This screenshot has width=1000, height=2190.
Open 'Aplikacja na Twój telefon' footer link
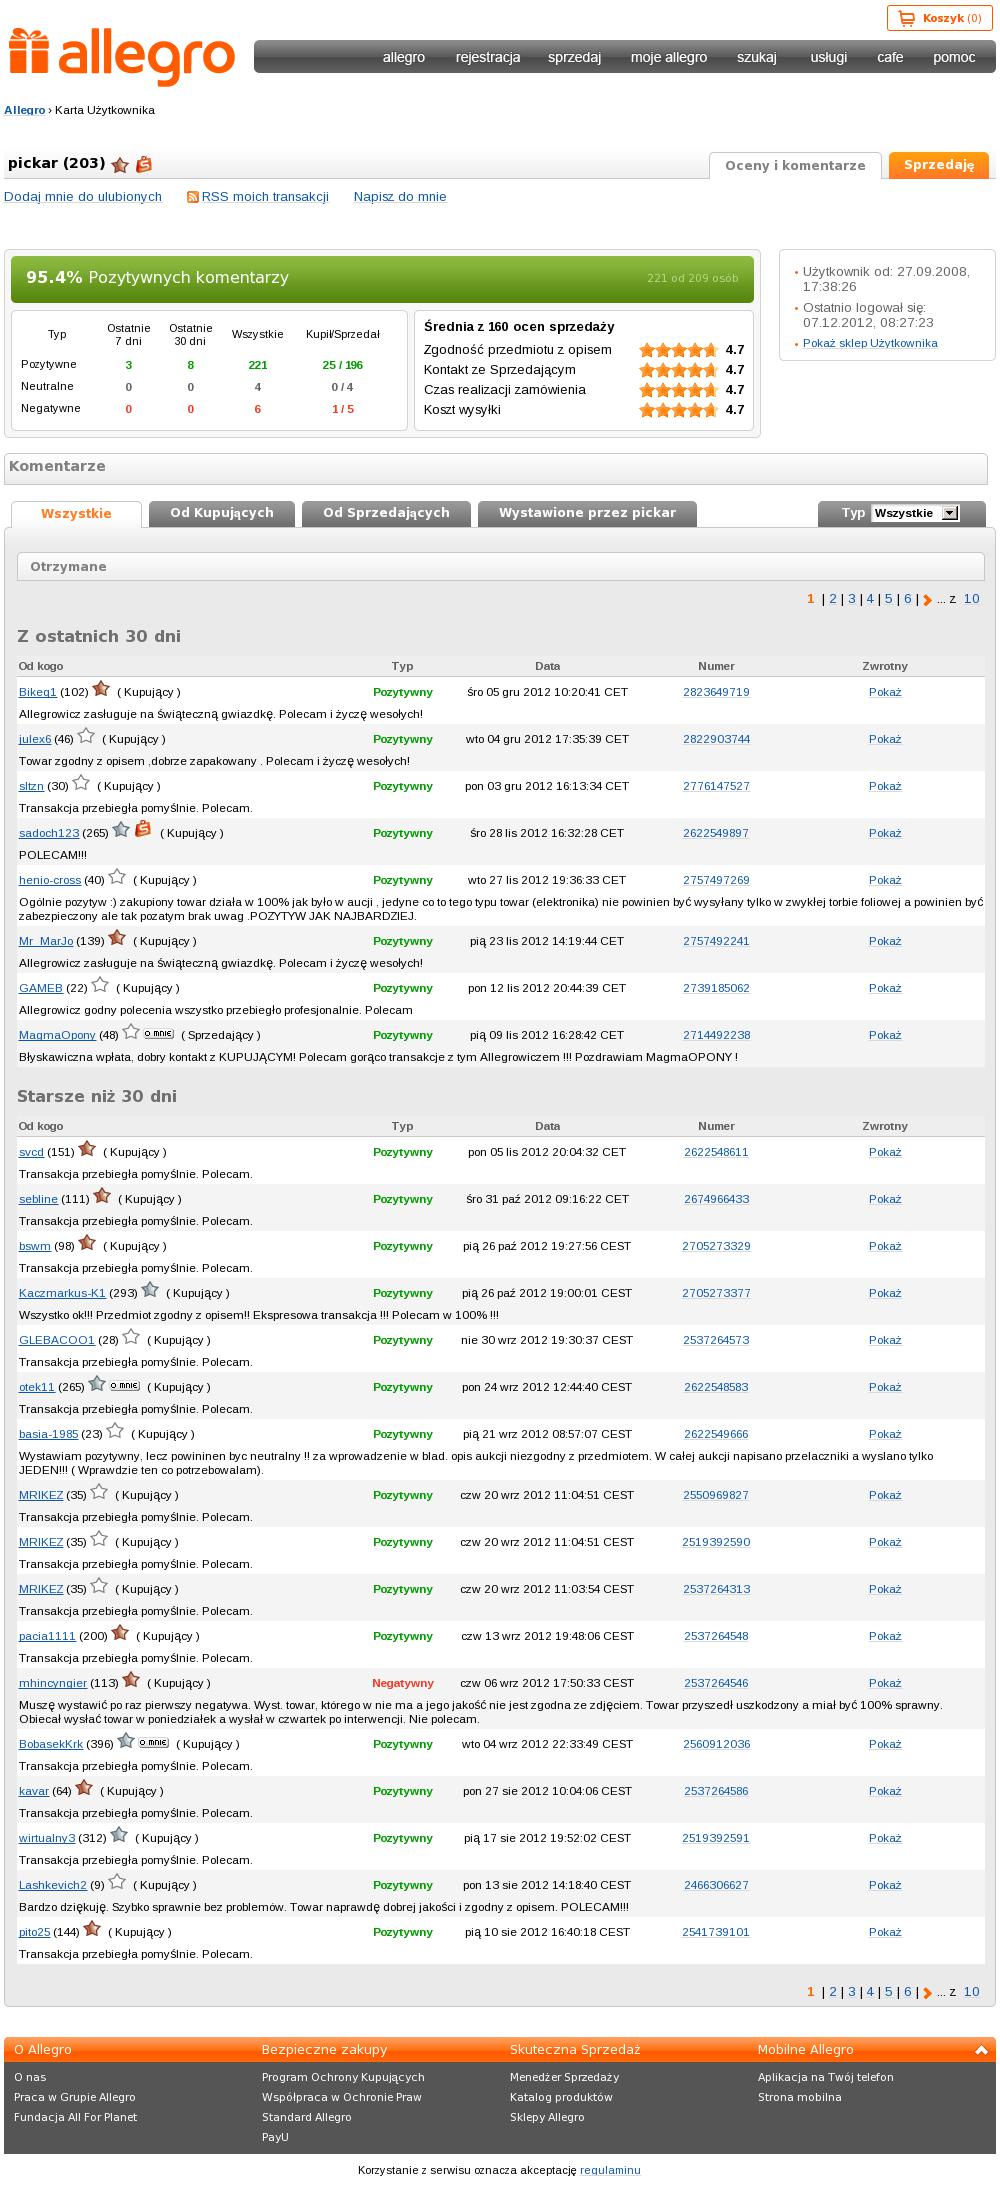(826, 2077)
